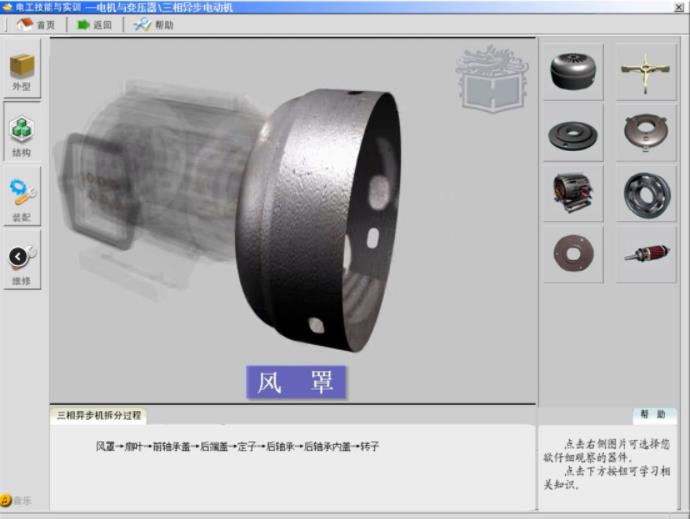690x519 pixels.
Task: Choose the black bearing cover thumbnail
Action: point(573,133)
